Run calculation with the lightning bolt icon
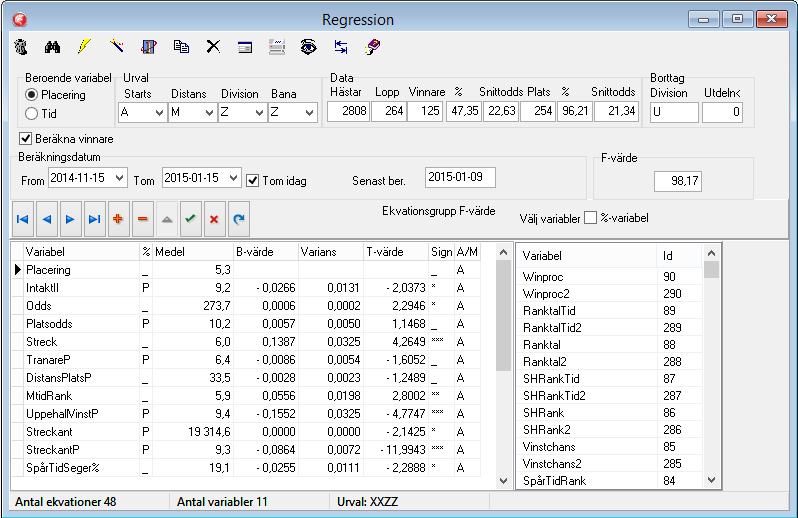 (x=84, y=47)
